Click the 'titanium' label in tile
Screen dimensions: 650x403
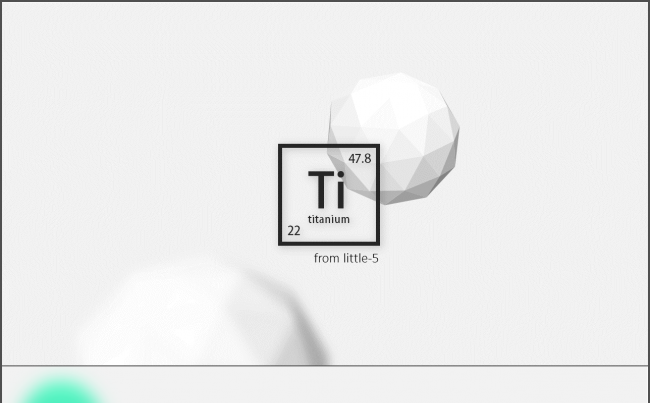(329, 219)
